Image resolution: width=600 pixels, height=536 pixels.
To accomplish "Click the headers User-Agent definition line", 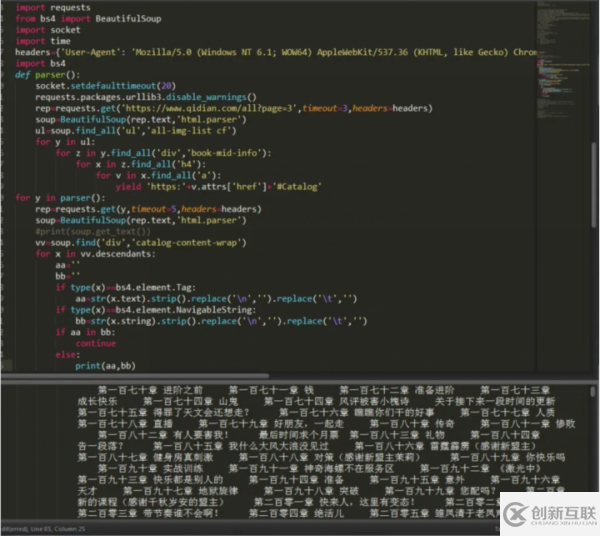I will pyautogui.click(x=276, y=52).
